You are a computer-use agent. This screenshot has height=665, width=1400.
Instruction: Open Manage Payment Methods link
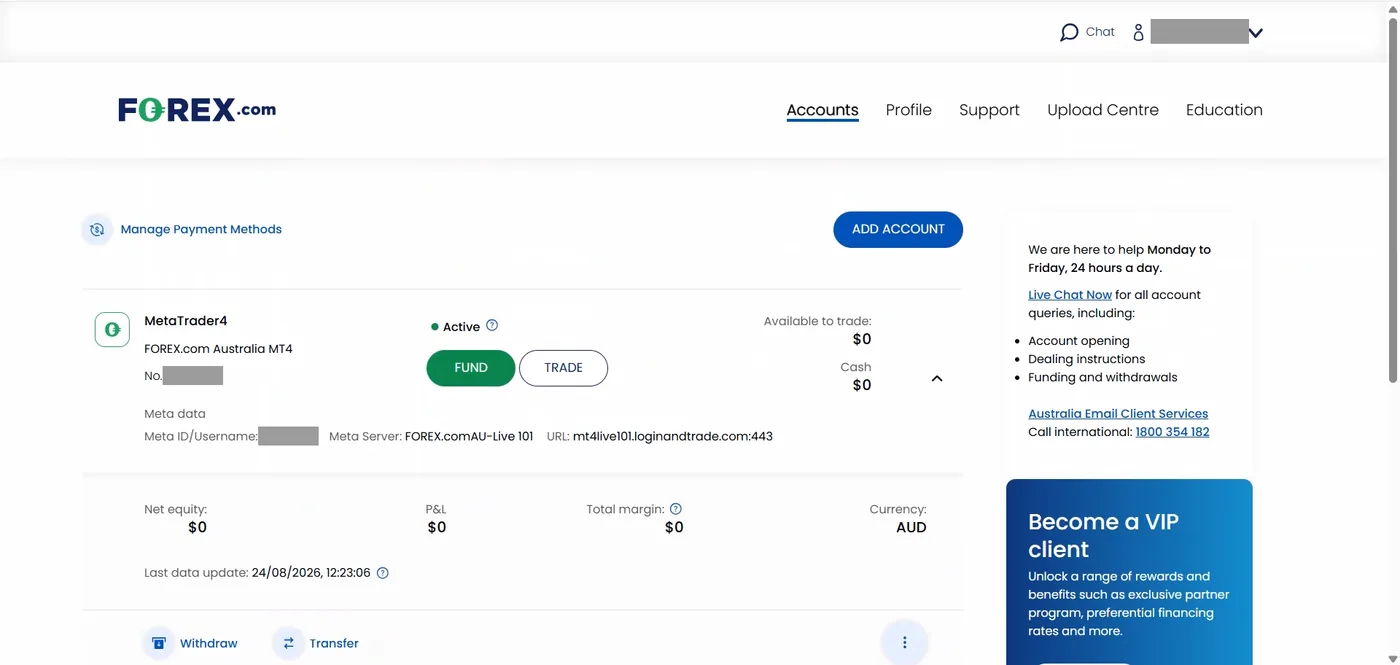201,229
